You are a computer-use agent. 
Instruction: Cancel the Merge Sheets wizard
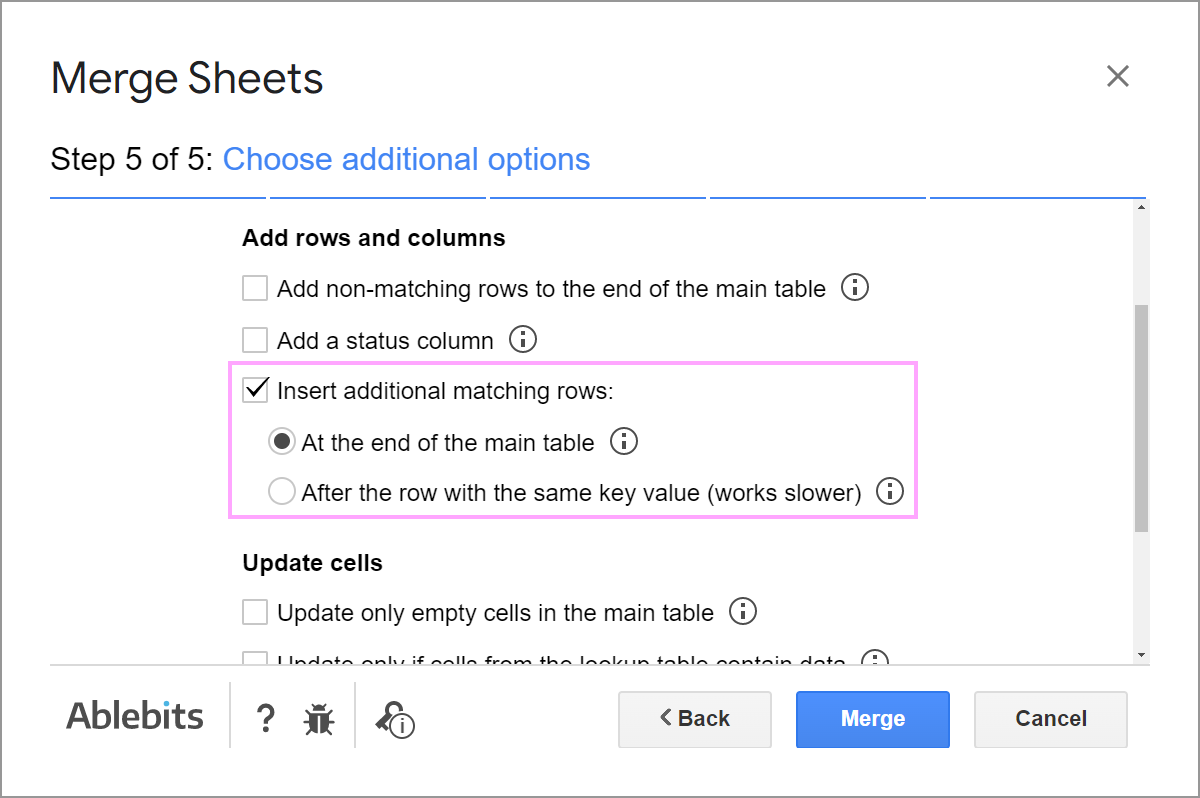pos(1050,719)
